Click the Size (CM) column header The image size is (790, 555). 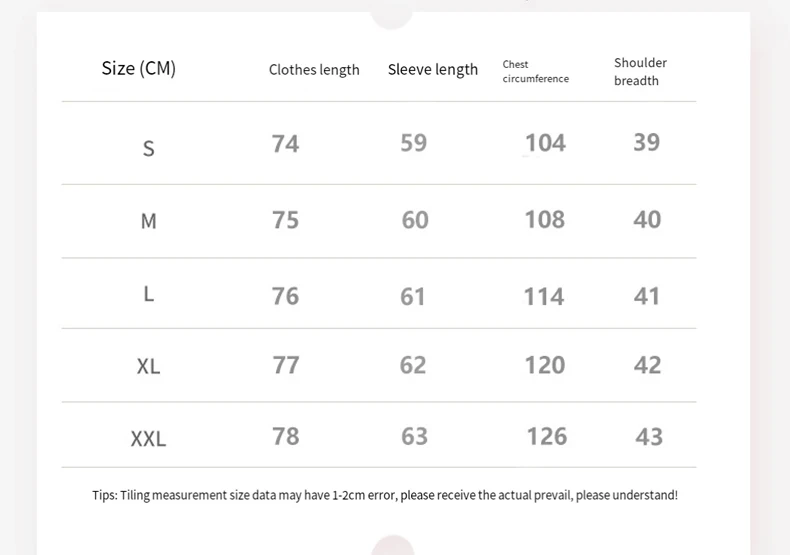click(x=138, y=68)
